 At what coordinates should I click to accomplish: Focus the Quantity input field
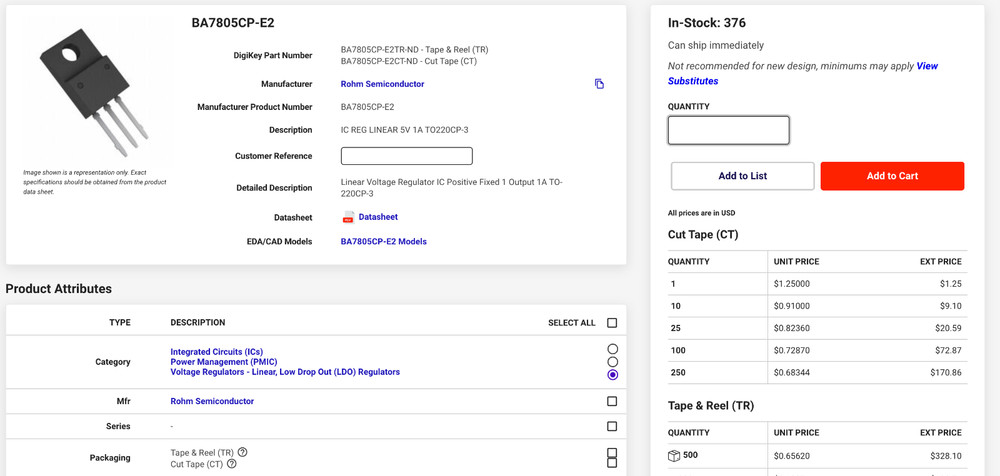click(x=728, y=130)
